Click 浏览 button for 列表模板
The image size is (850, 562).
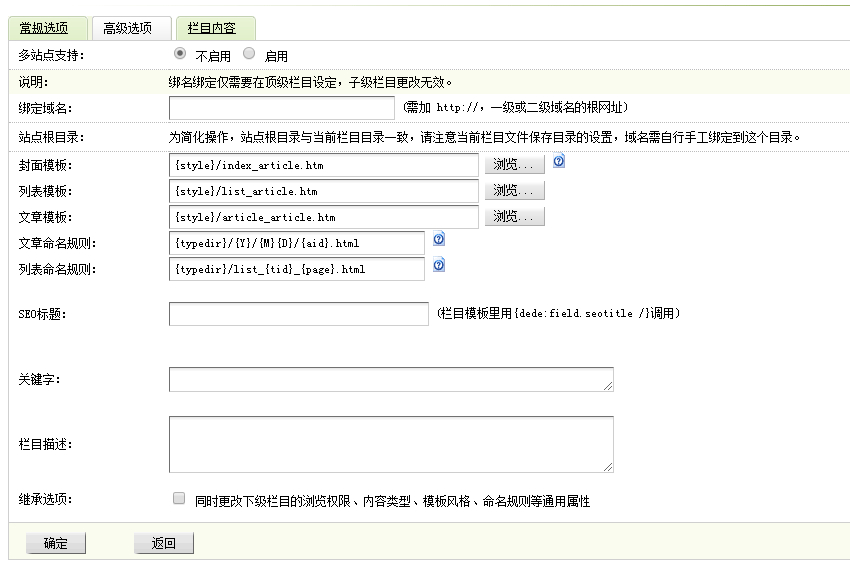tap(515, 191)
